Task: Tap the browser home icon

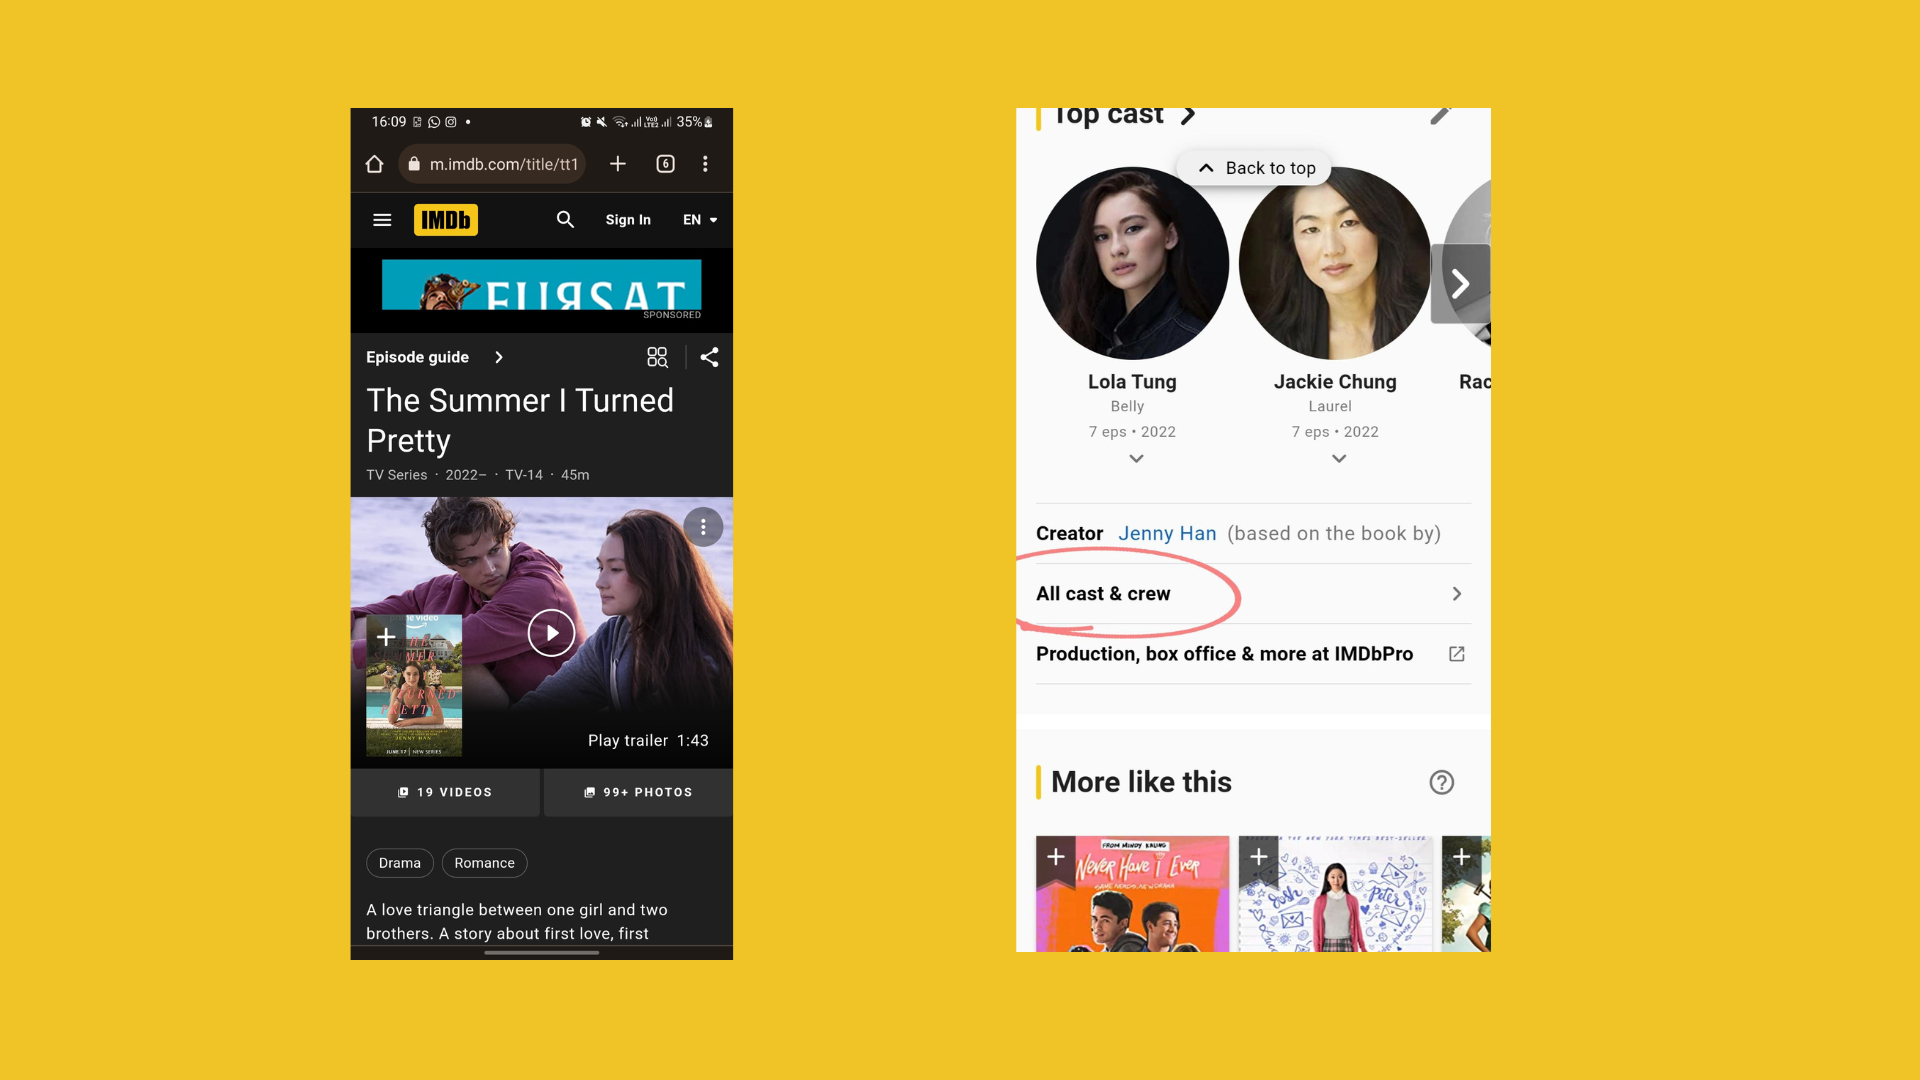Action: [x=374, y=164]
